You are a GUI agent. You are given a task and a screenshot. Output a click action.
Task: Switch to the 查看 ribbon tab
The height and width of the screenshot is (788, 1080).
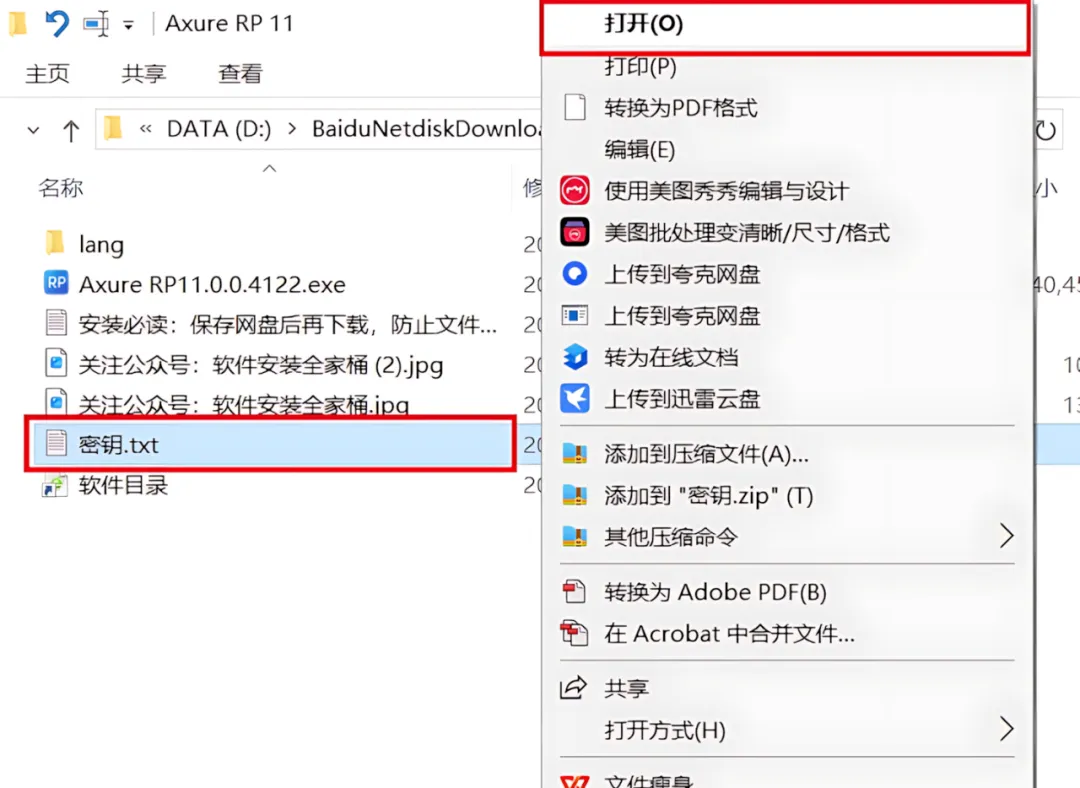(x=240, y=74)
